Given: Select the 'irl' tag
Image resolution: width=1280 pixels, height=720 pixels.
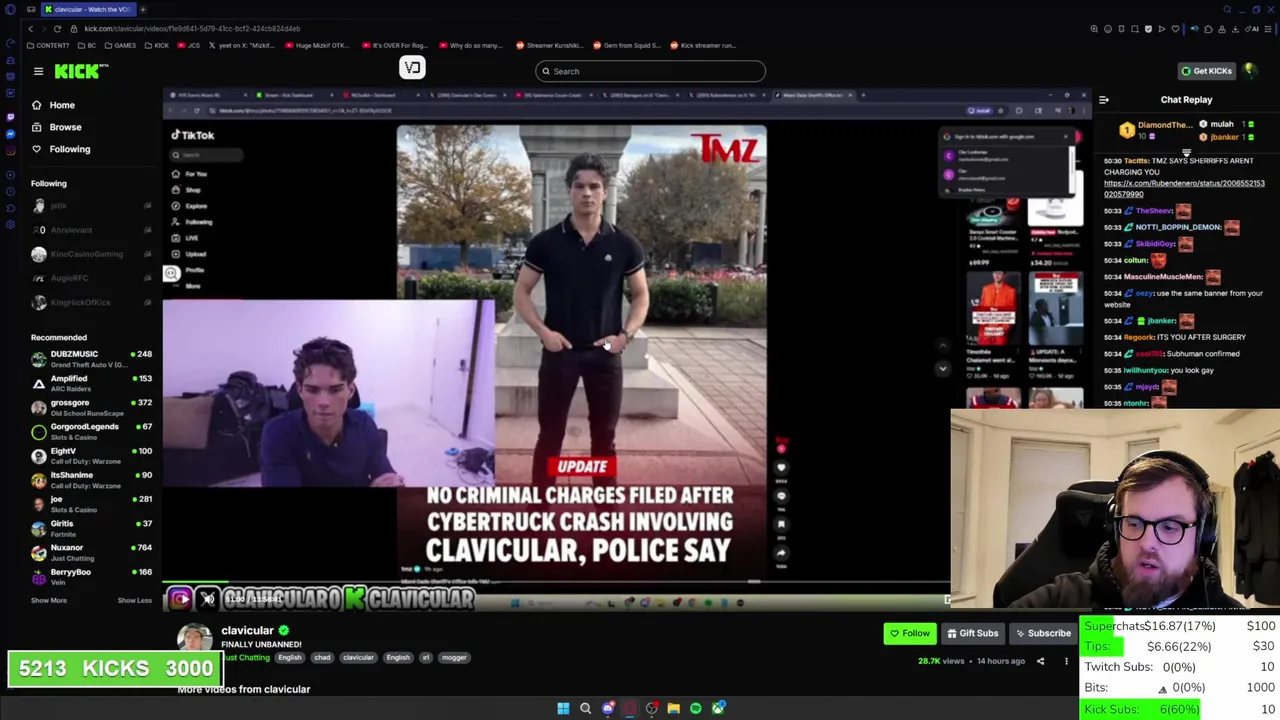Looking at the screenshot, I should [x=425, y=658].
